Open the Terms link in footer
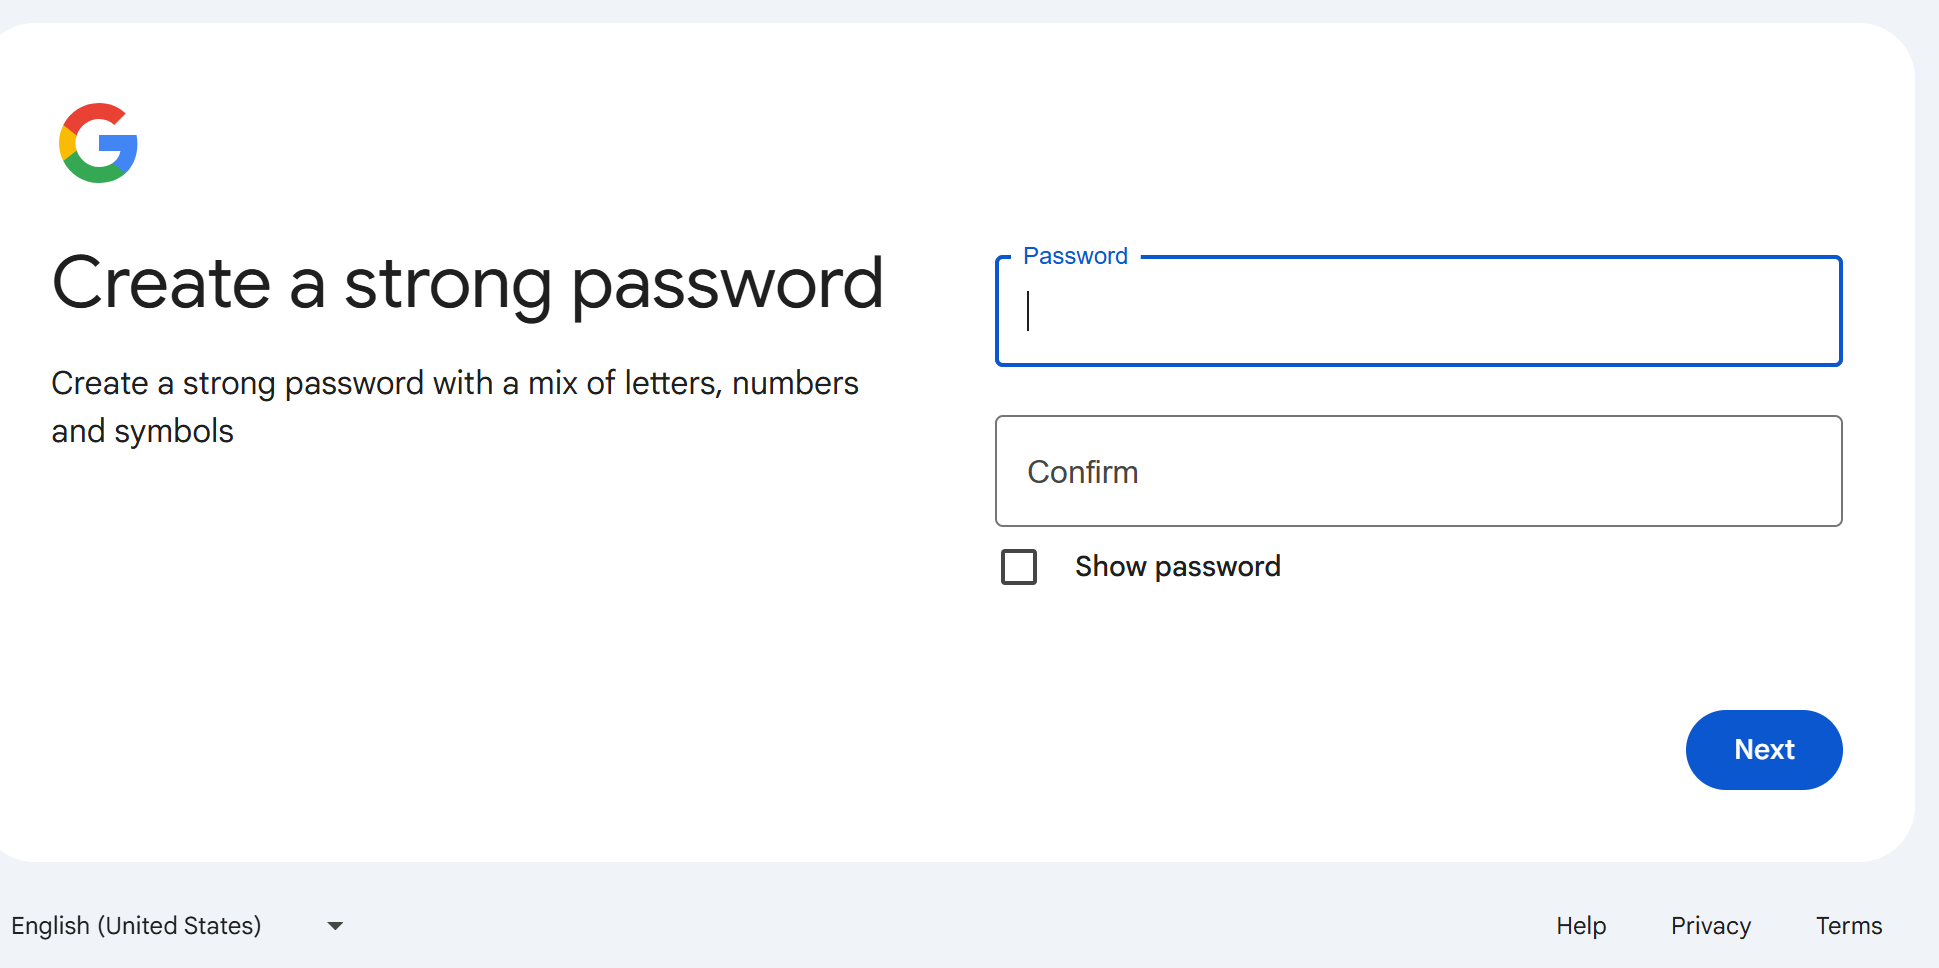 click(1848, 926)
